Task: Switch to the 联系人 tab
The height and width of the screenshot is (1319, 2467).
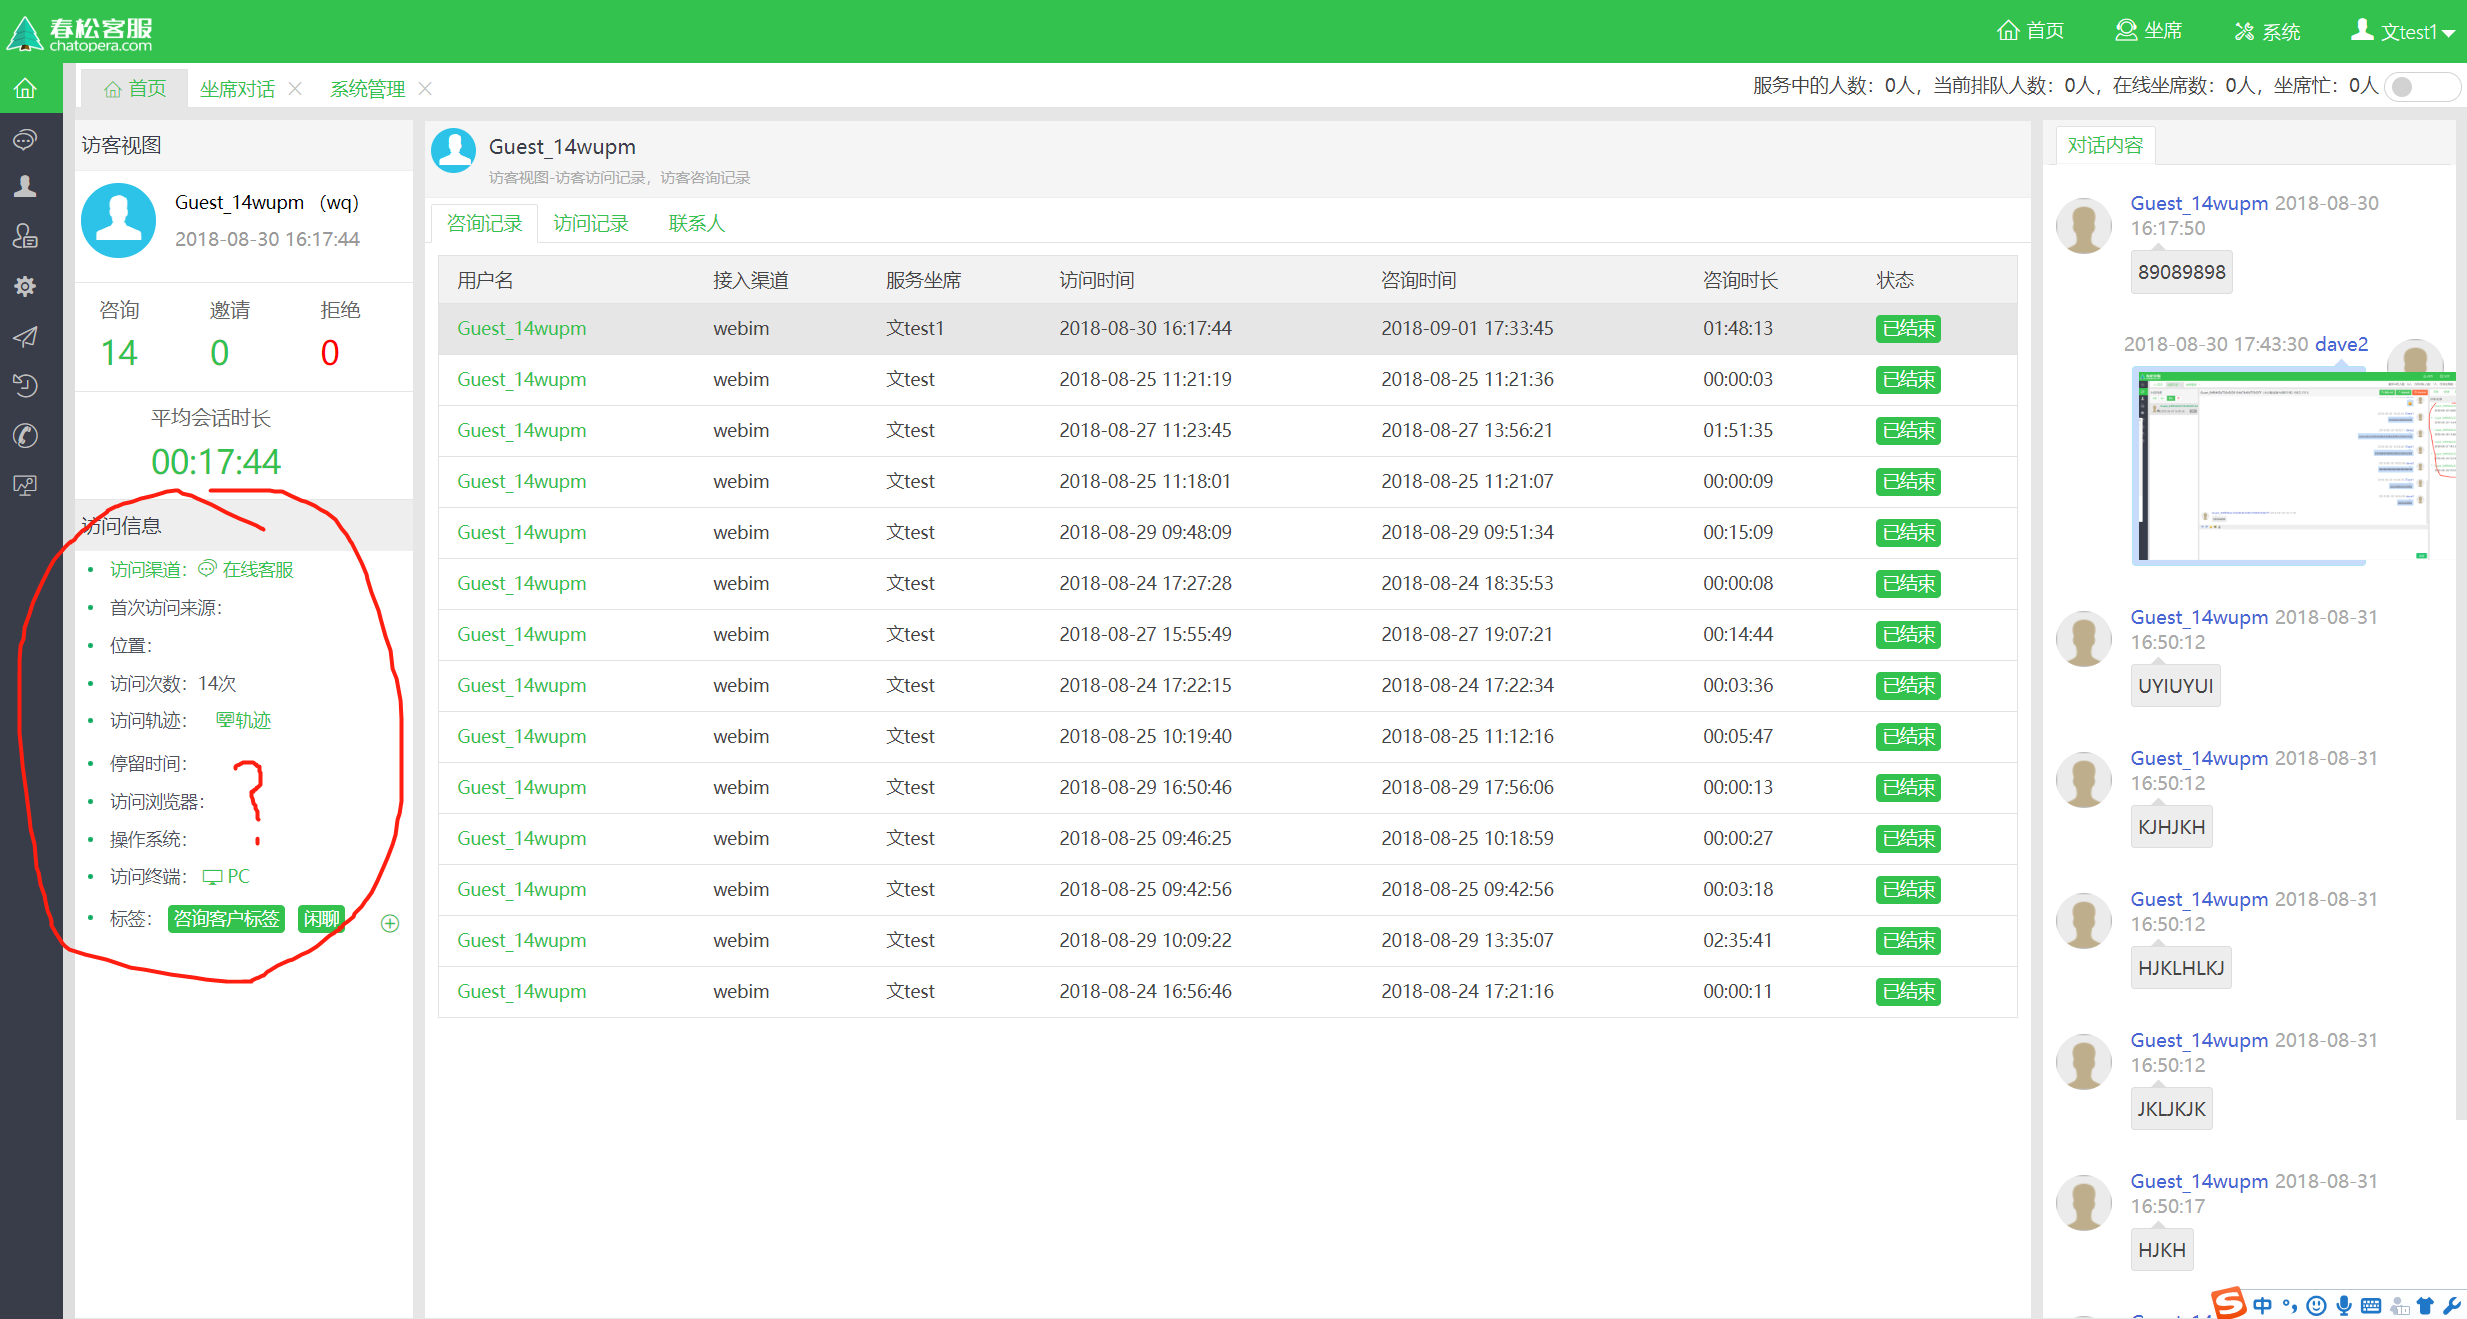Action: click(x=697, y=223)
